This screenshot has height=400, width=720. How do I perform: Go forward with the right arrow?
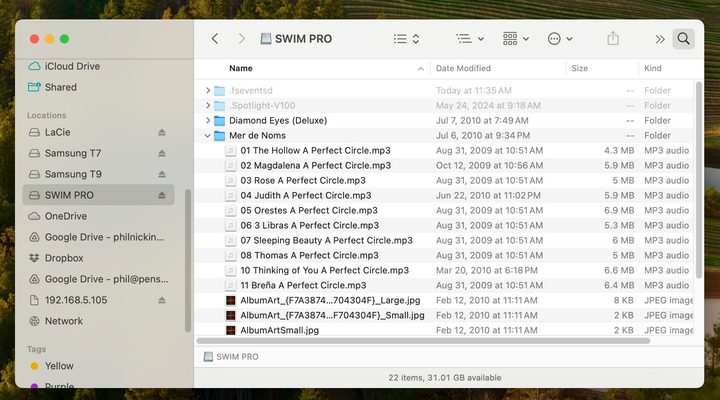coord(242,39)
